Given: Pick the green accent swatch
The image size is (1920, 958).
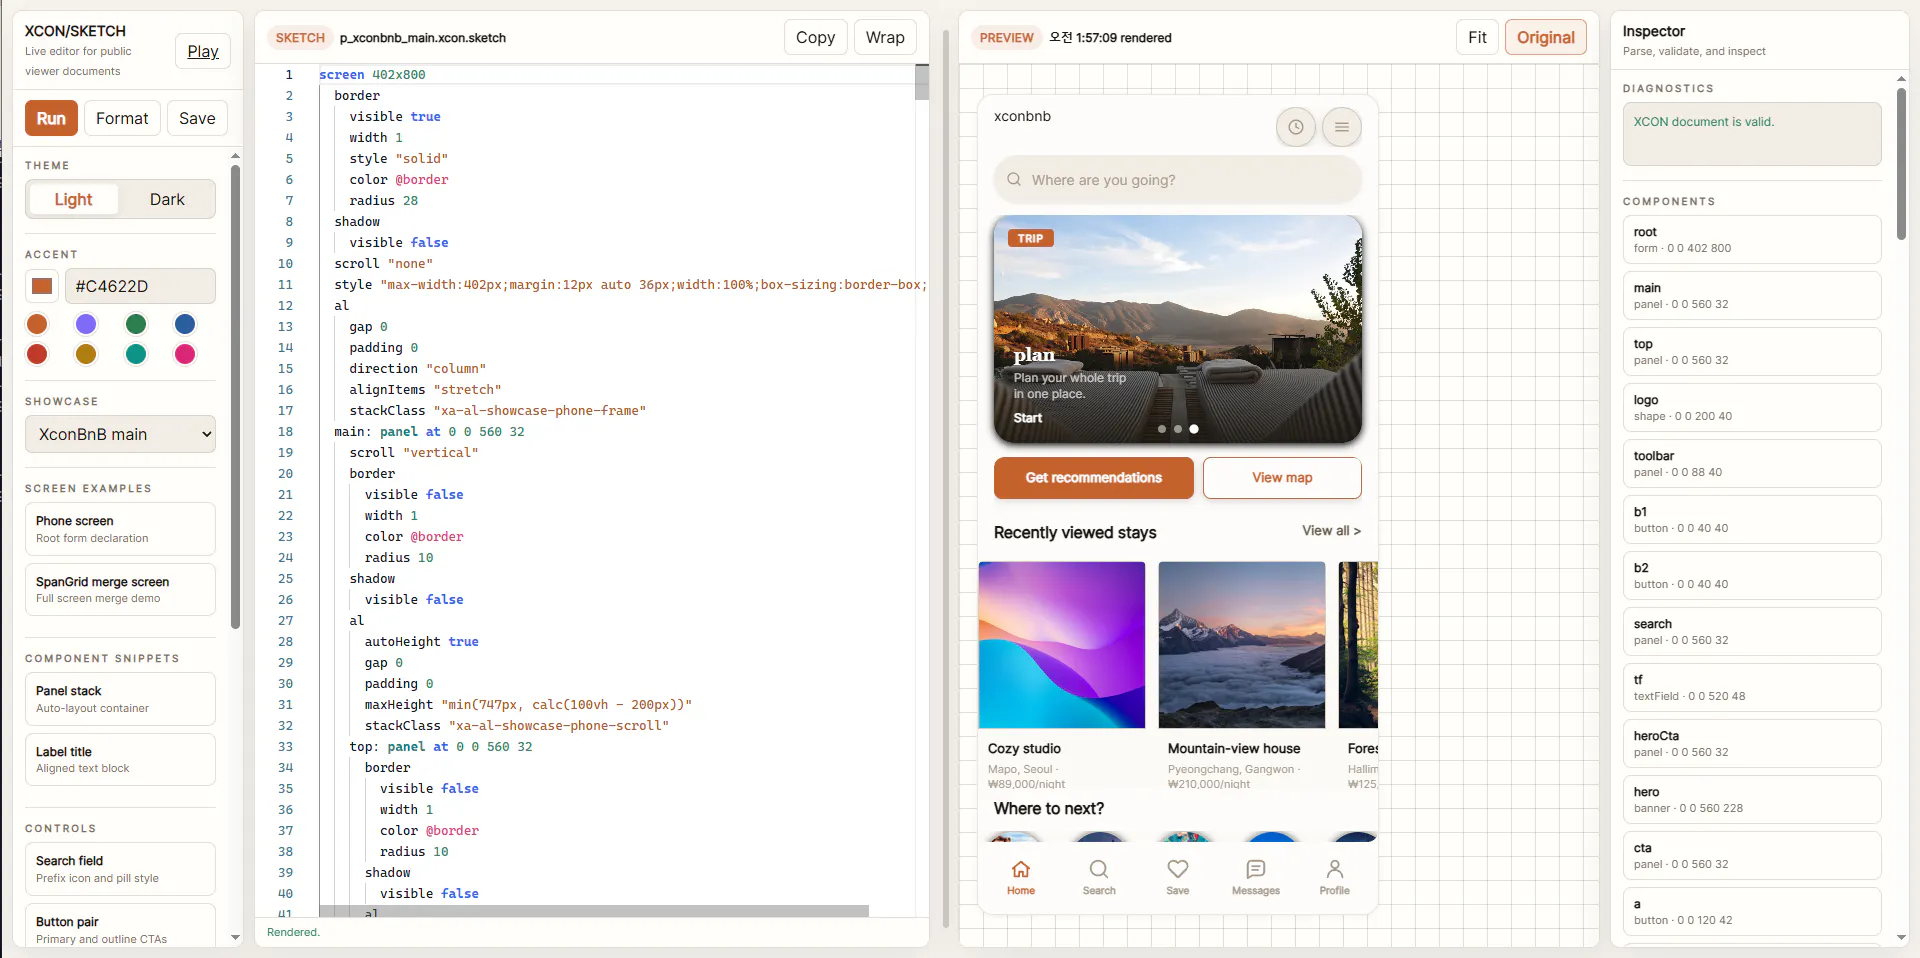Looking at the screenshot, I should click(x=136, y=324).
